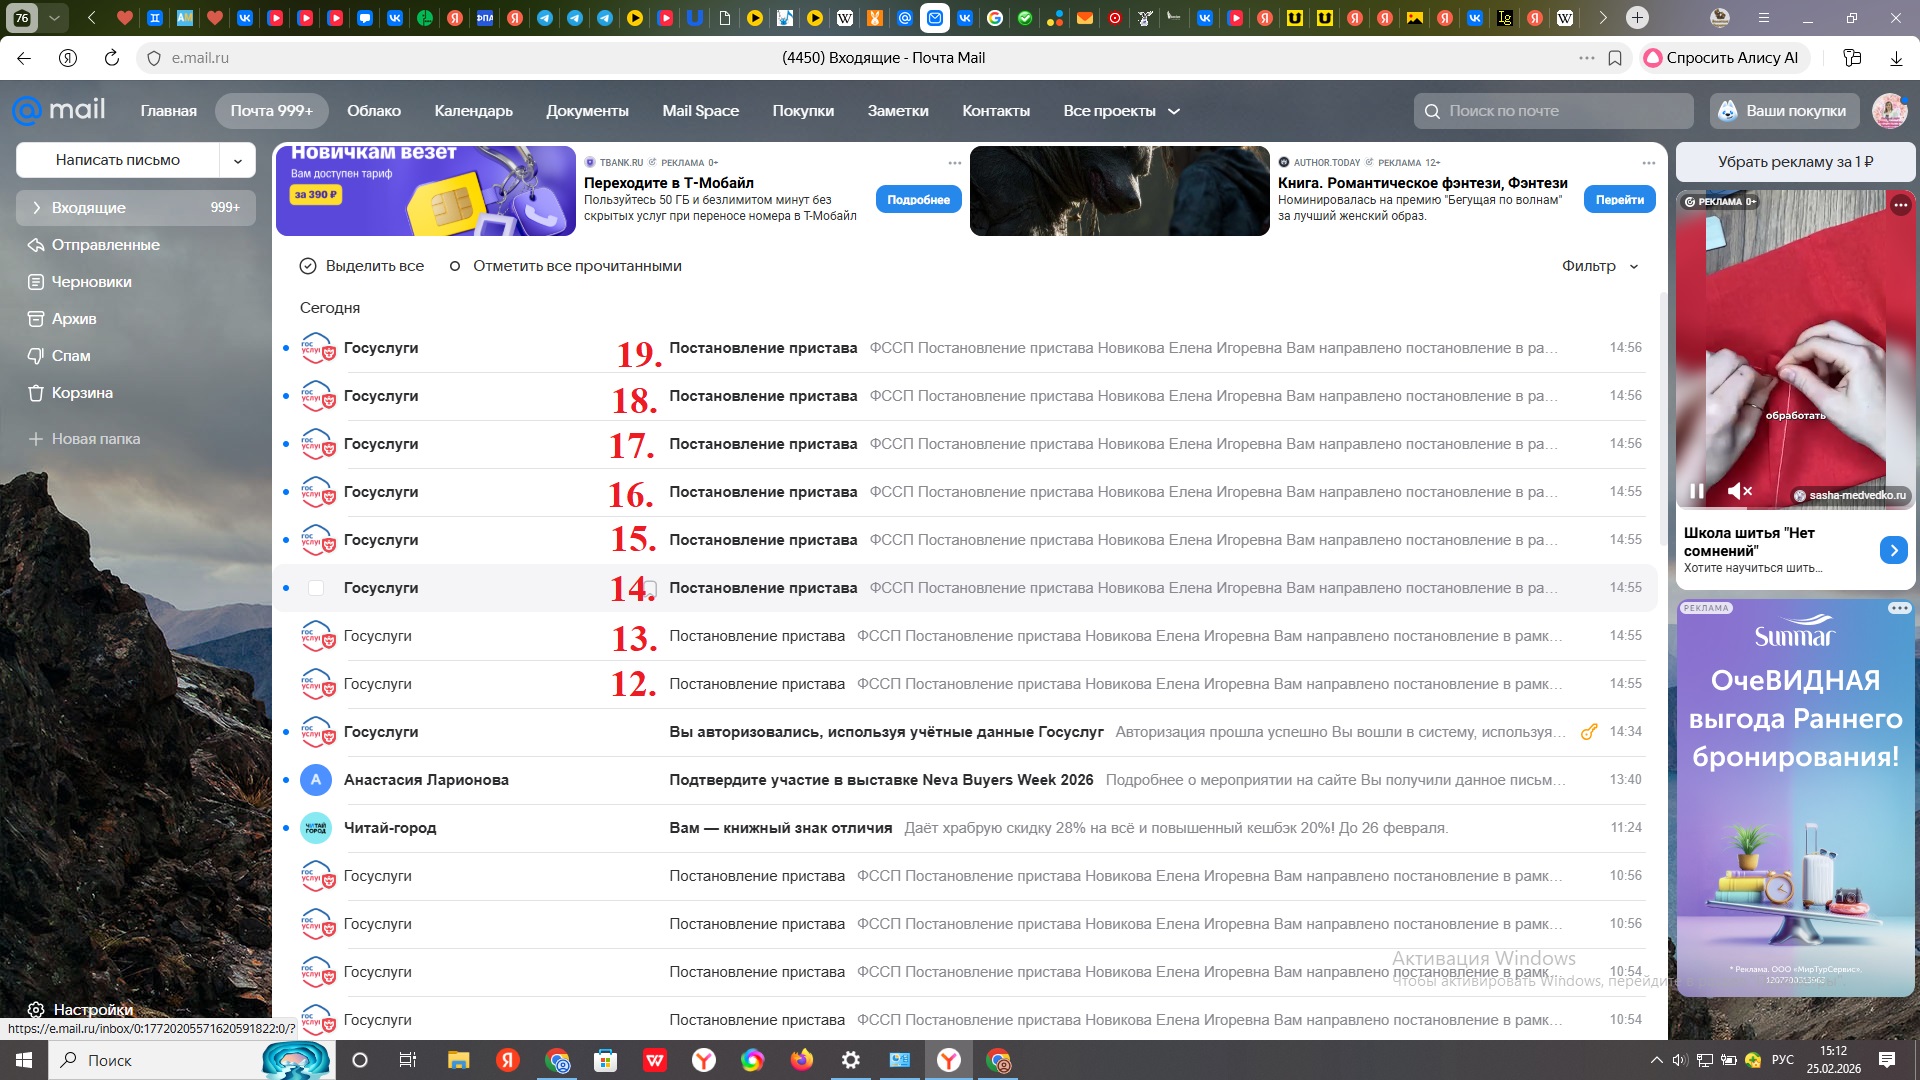1920x1080 pixels.
Task: Click the browser bookmark icon in address bar
Action: coord(1615,58)
